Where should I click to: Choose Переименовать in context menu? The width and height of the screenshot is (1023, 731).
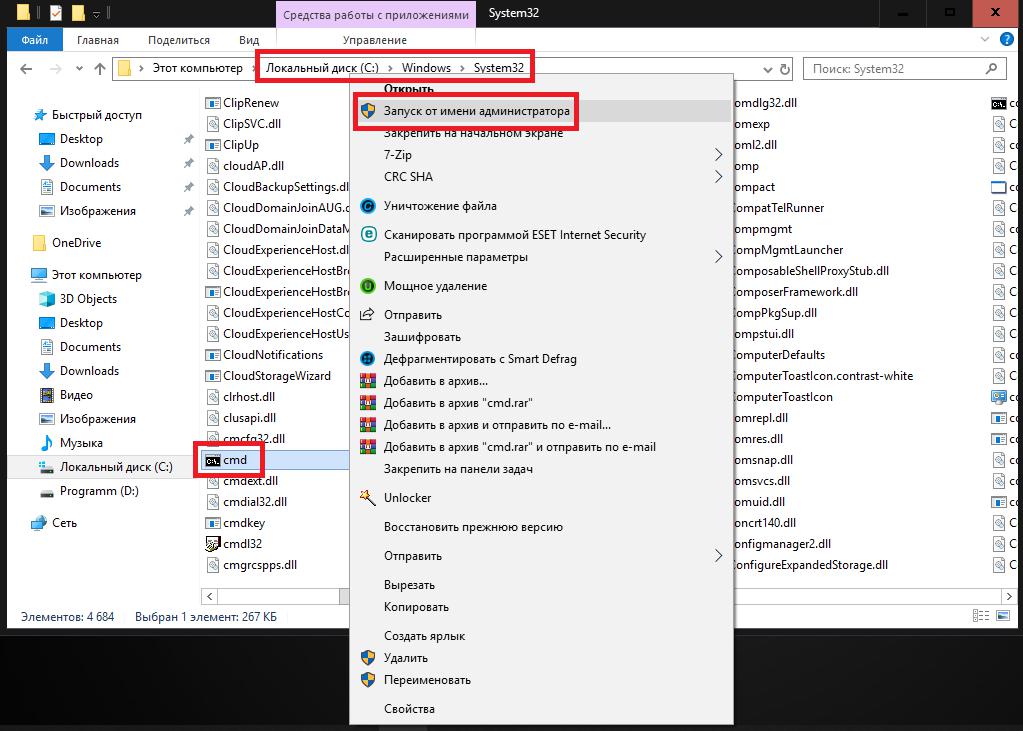(x=542, y=679)
